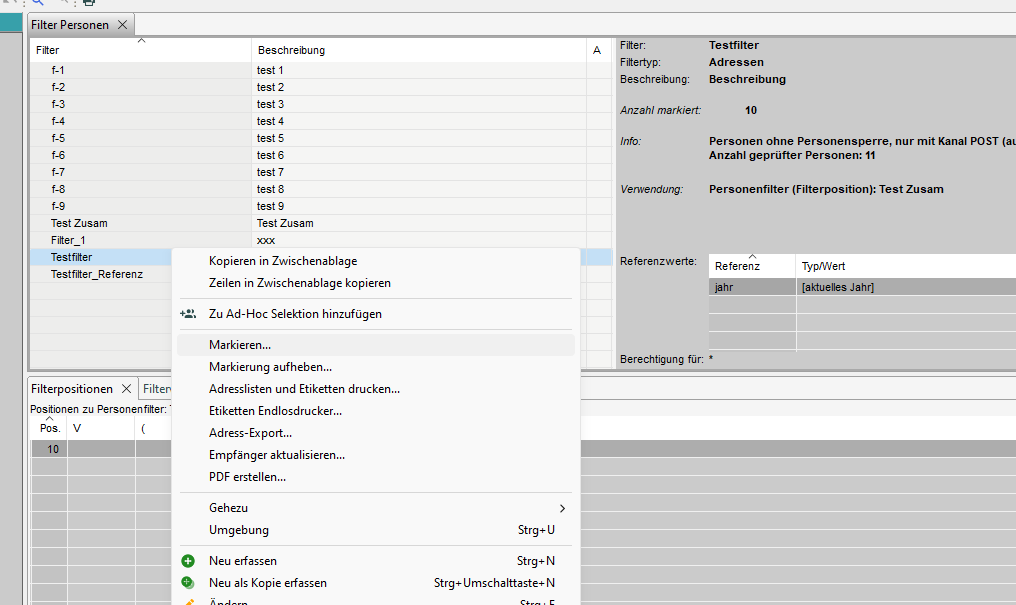Click the print icon in the top toolbar

[88, 3]
